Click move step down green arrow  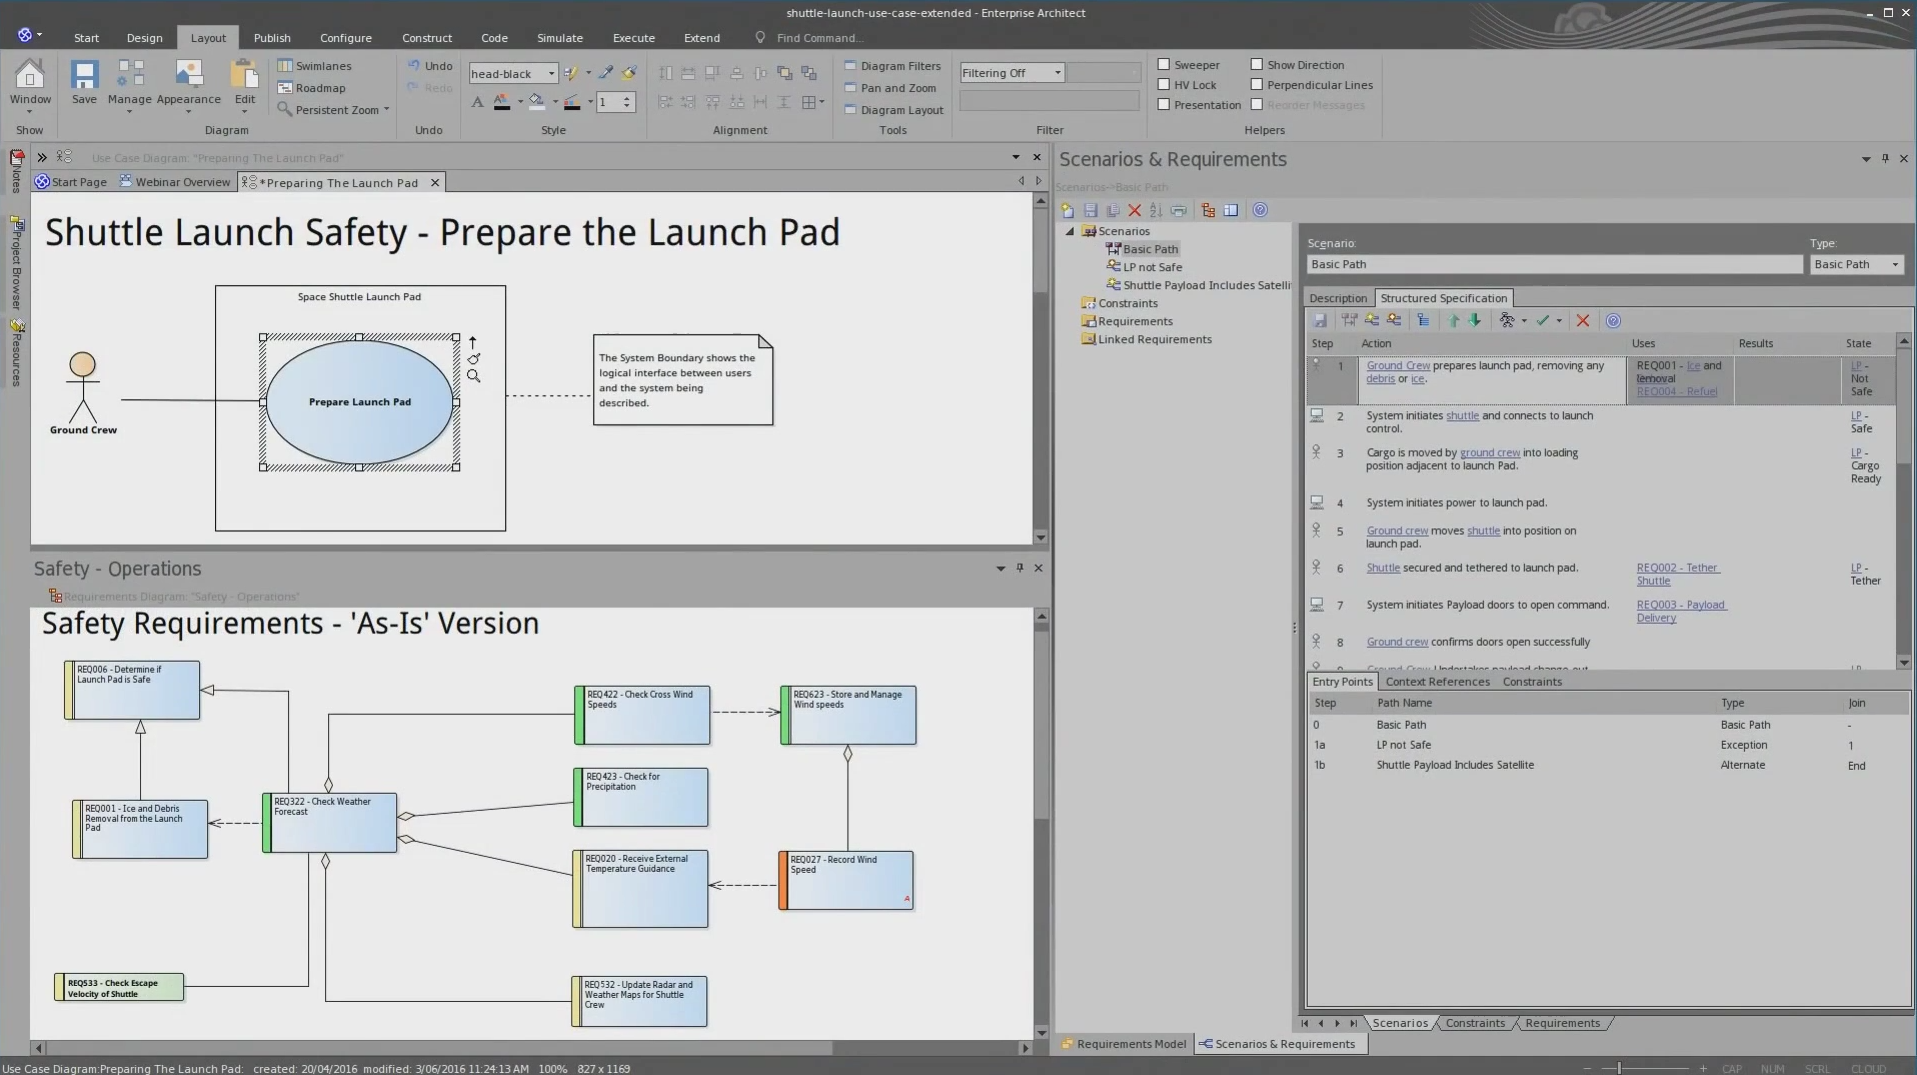coord(1474,321)
